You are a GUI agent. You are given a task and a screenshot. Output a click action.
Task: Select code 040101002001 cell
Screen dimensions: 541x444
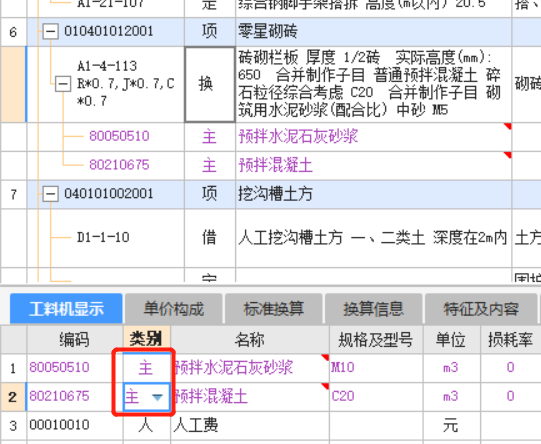(x=109, y=194)
